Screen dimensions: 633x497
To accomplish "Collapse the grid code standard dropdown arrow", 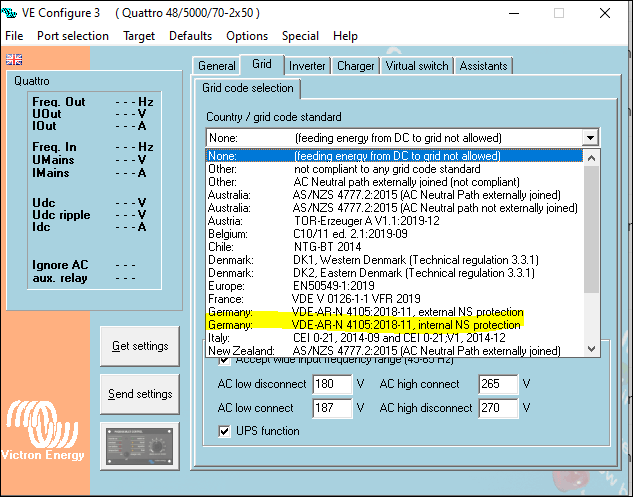I will 590,138.
